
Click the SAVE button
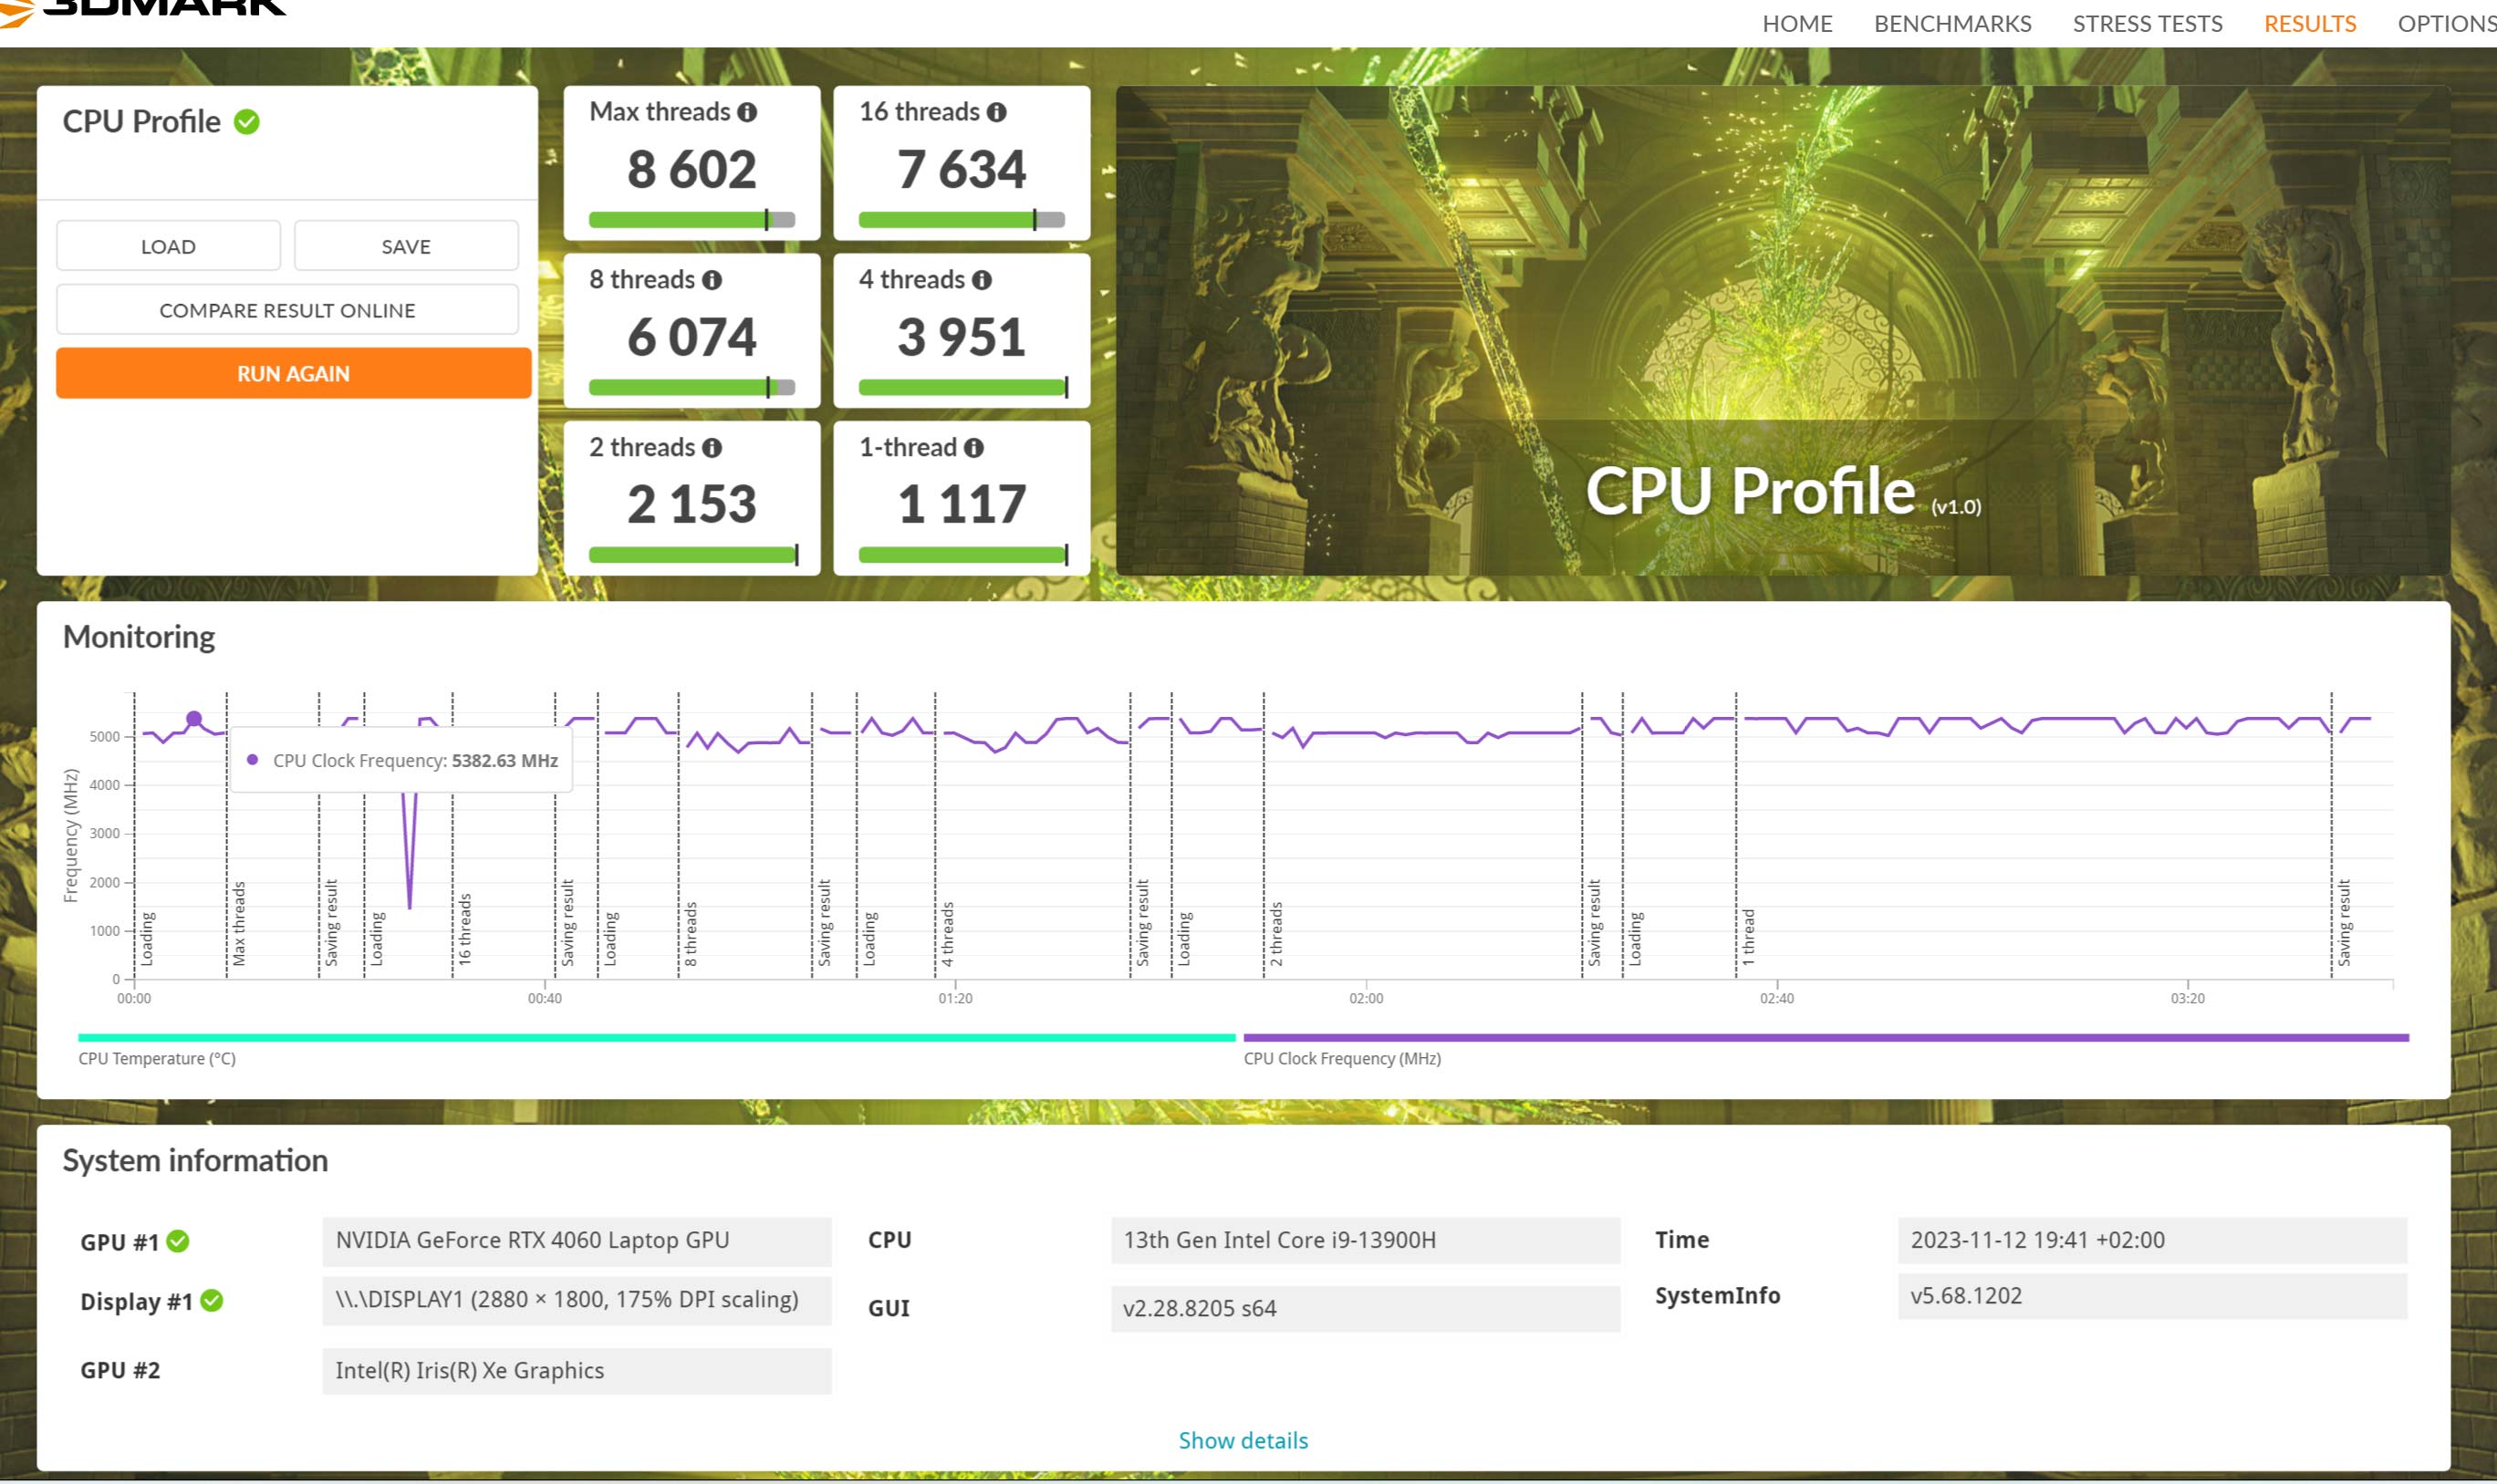pyautogui.click(x=406, y=246)
